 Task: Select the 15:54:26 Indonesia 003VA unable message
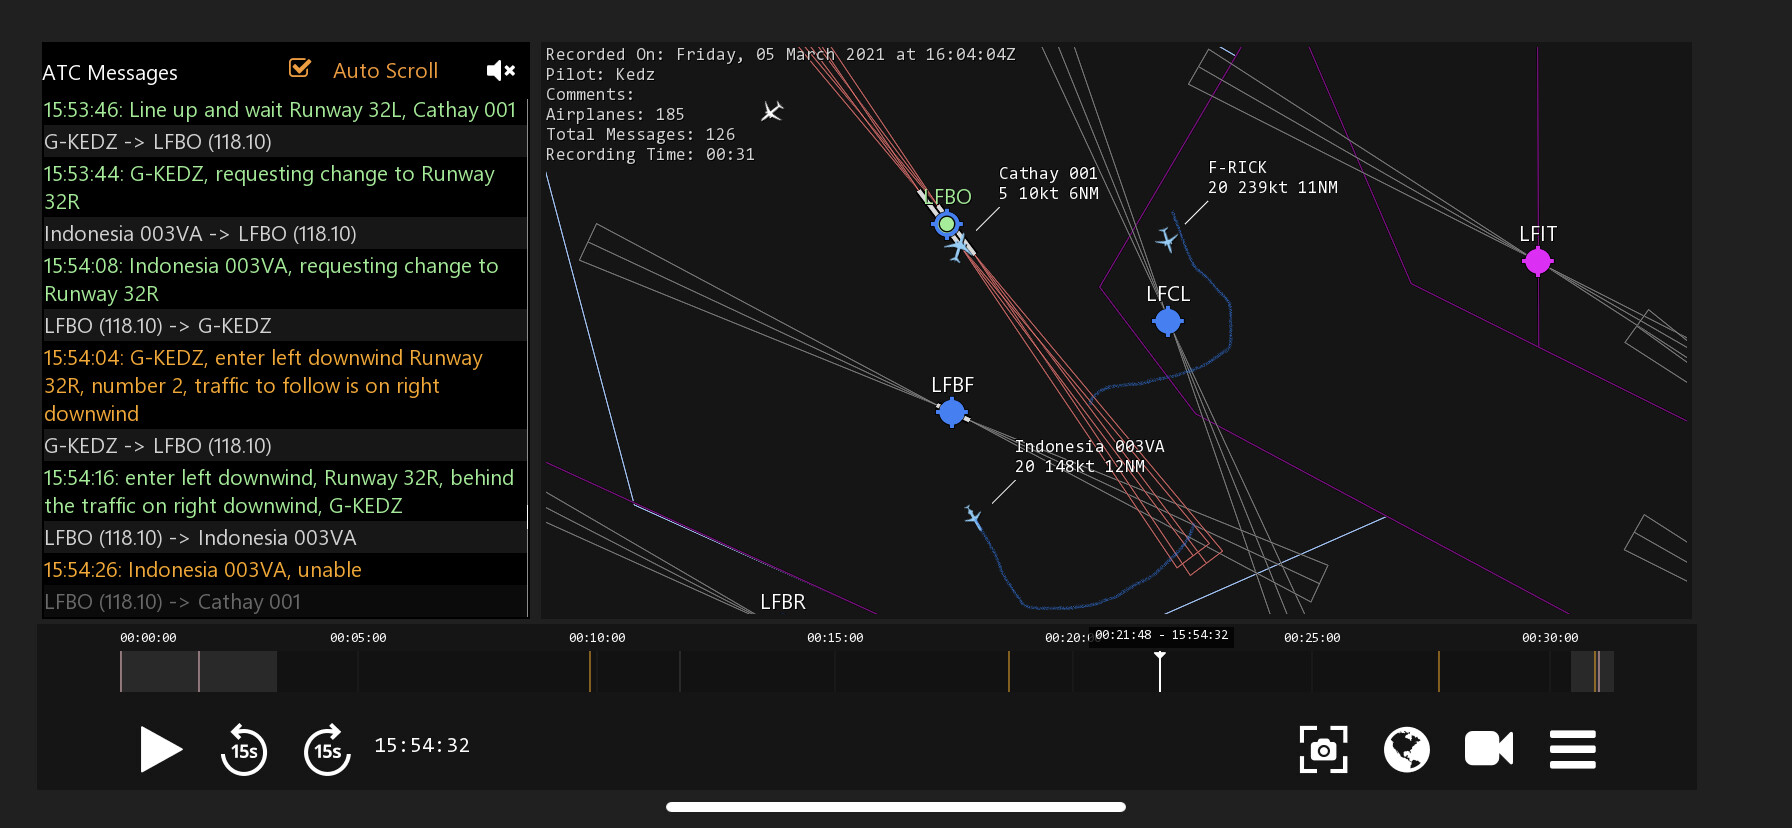[284, 570]
